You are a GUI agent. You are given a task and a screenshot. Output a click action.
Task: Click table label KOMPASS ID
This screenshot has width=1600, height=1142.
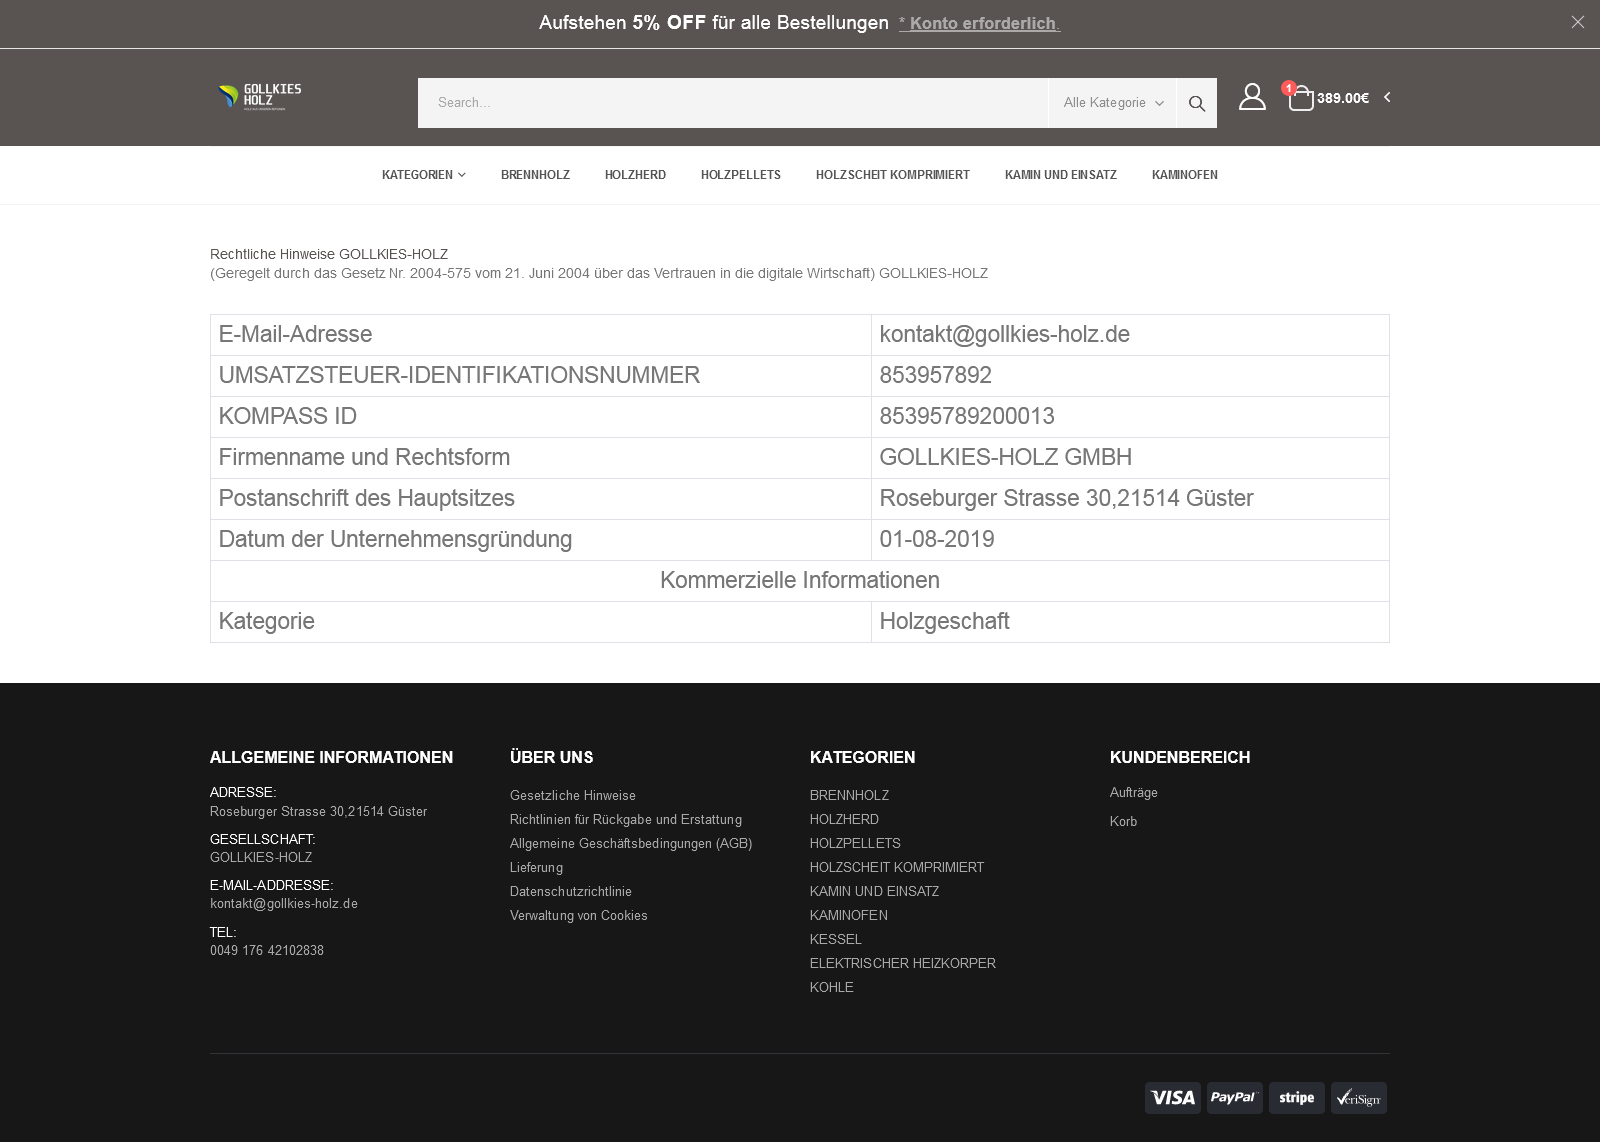coord(288,416)
